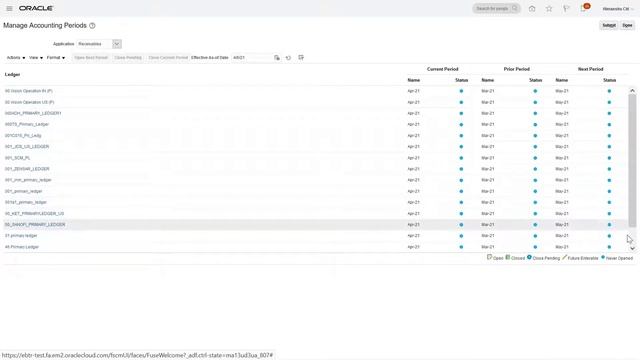The height and width of the screenshot is (360, 640).
Task: Click the search magnifier icon
Action: [x=515, y=8]
